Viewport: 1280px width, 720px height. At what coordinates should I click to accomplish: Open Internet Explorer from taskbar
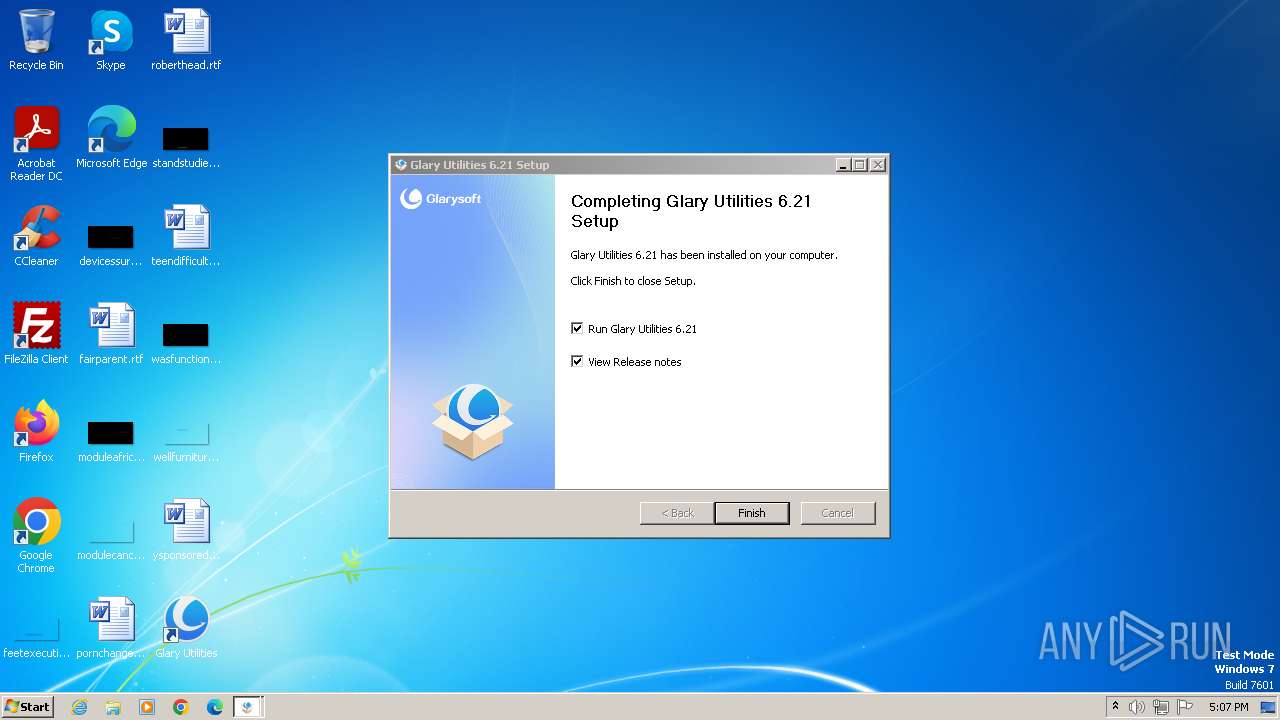pos(79,707)
